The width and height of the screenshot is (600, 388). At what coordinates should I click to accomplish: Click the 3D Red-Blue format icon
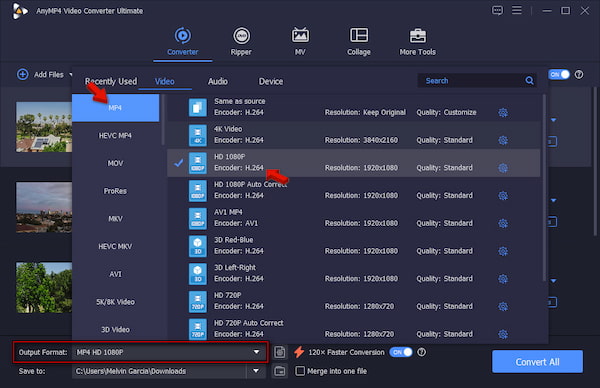click(197, 246)
